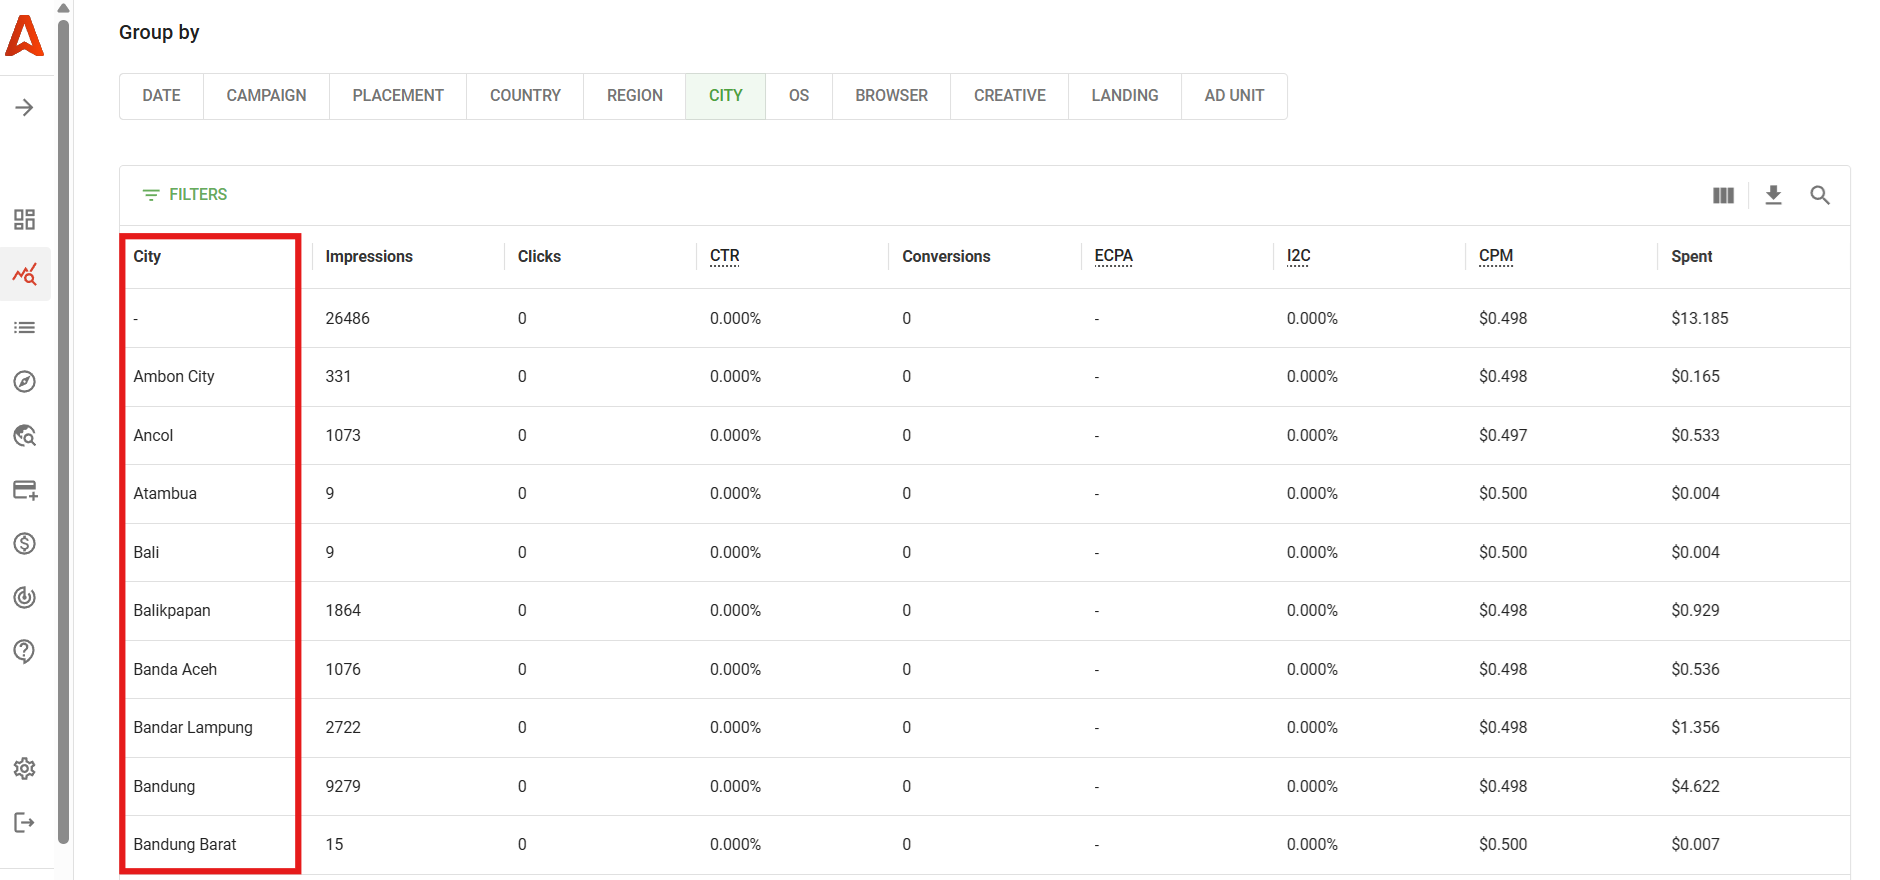This screenshot has height=880, width=1880.
Task: Click the logout icon in sidebar
Action: (25, 822)
